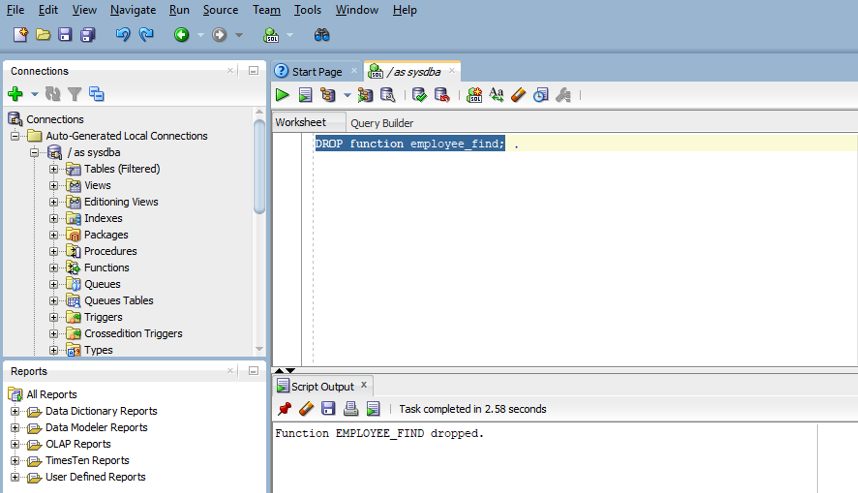
Task: Clear the worksheet with the eraser icon
Action: [x=518, y=95]
